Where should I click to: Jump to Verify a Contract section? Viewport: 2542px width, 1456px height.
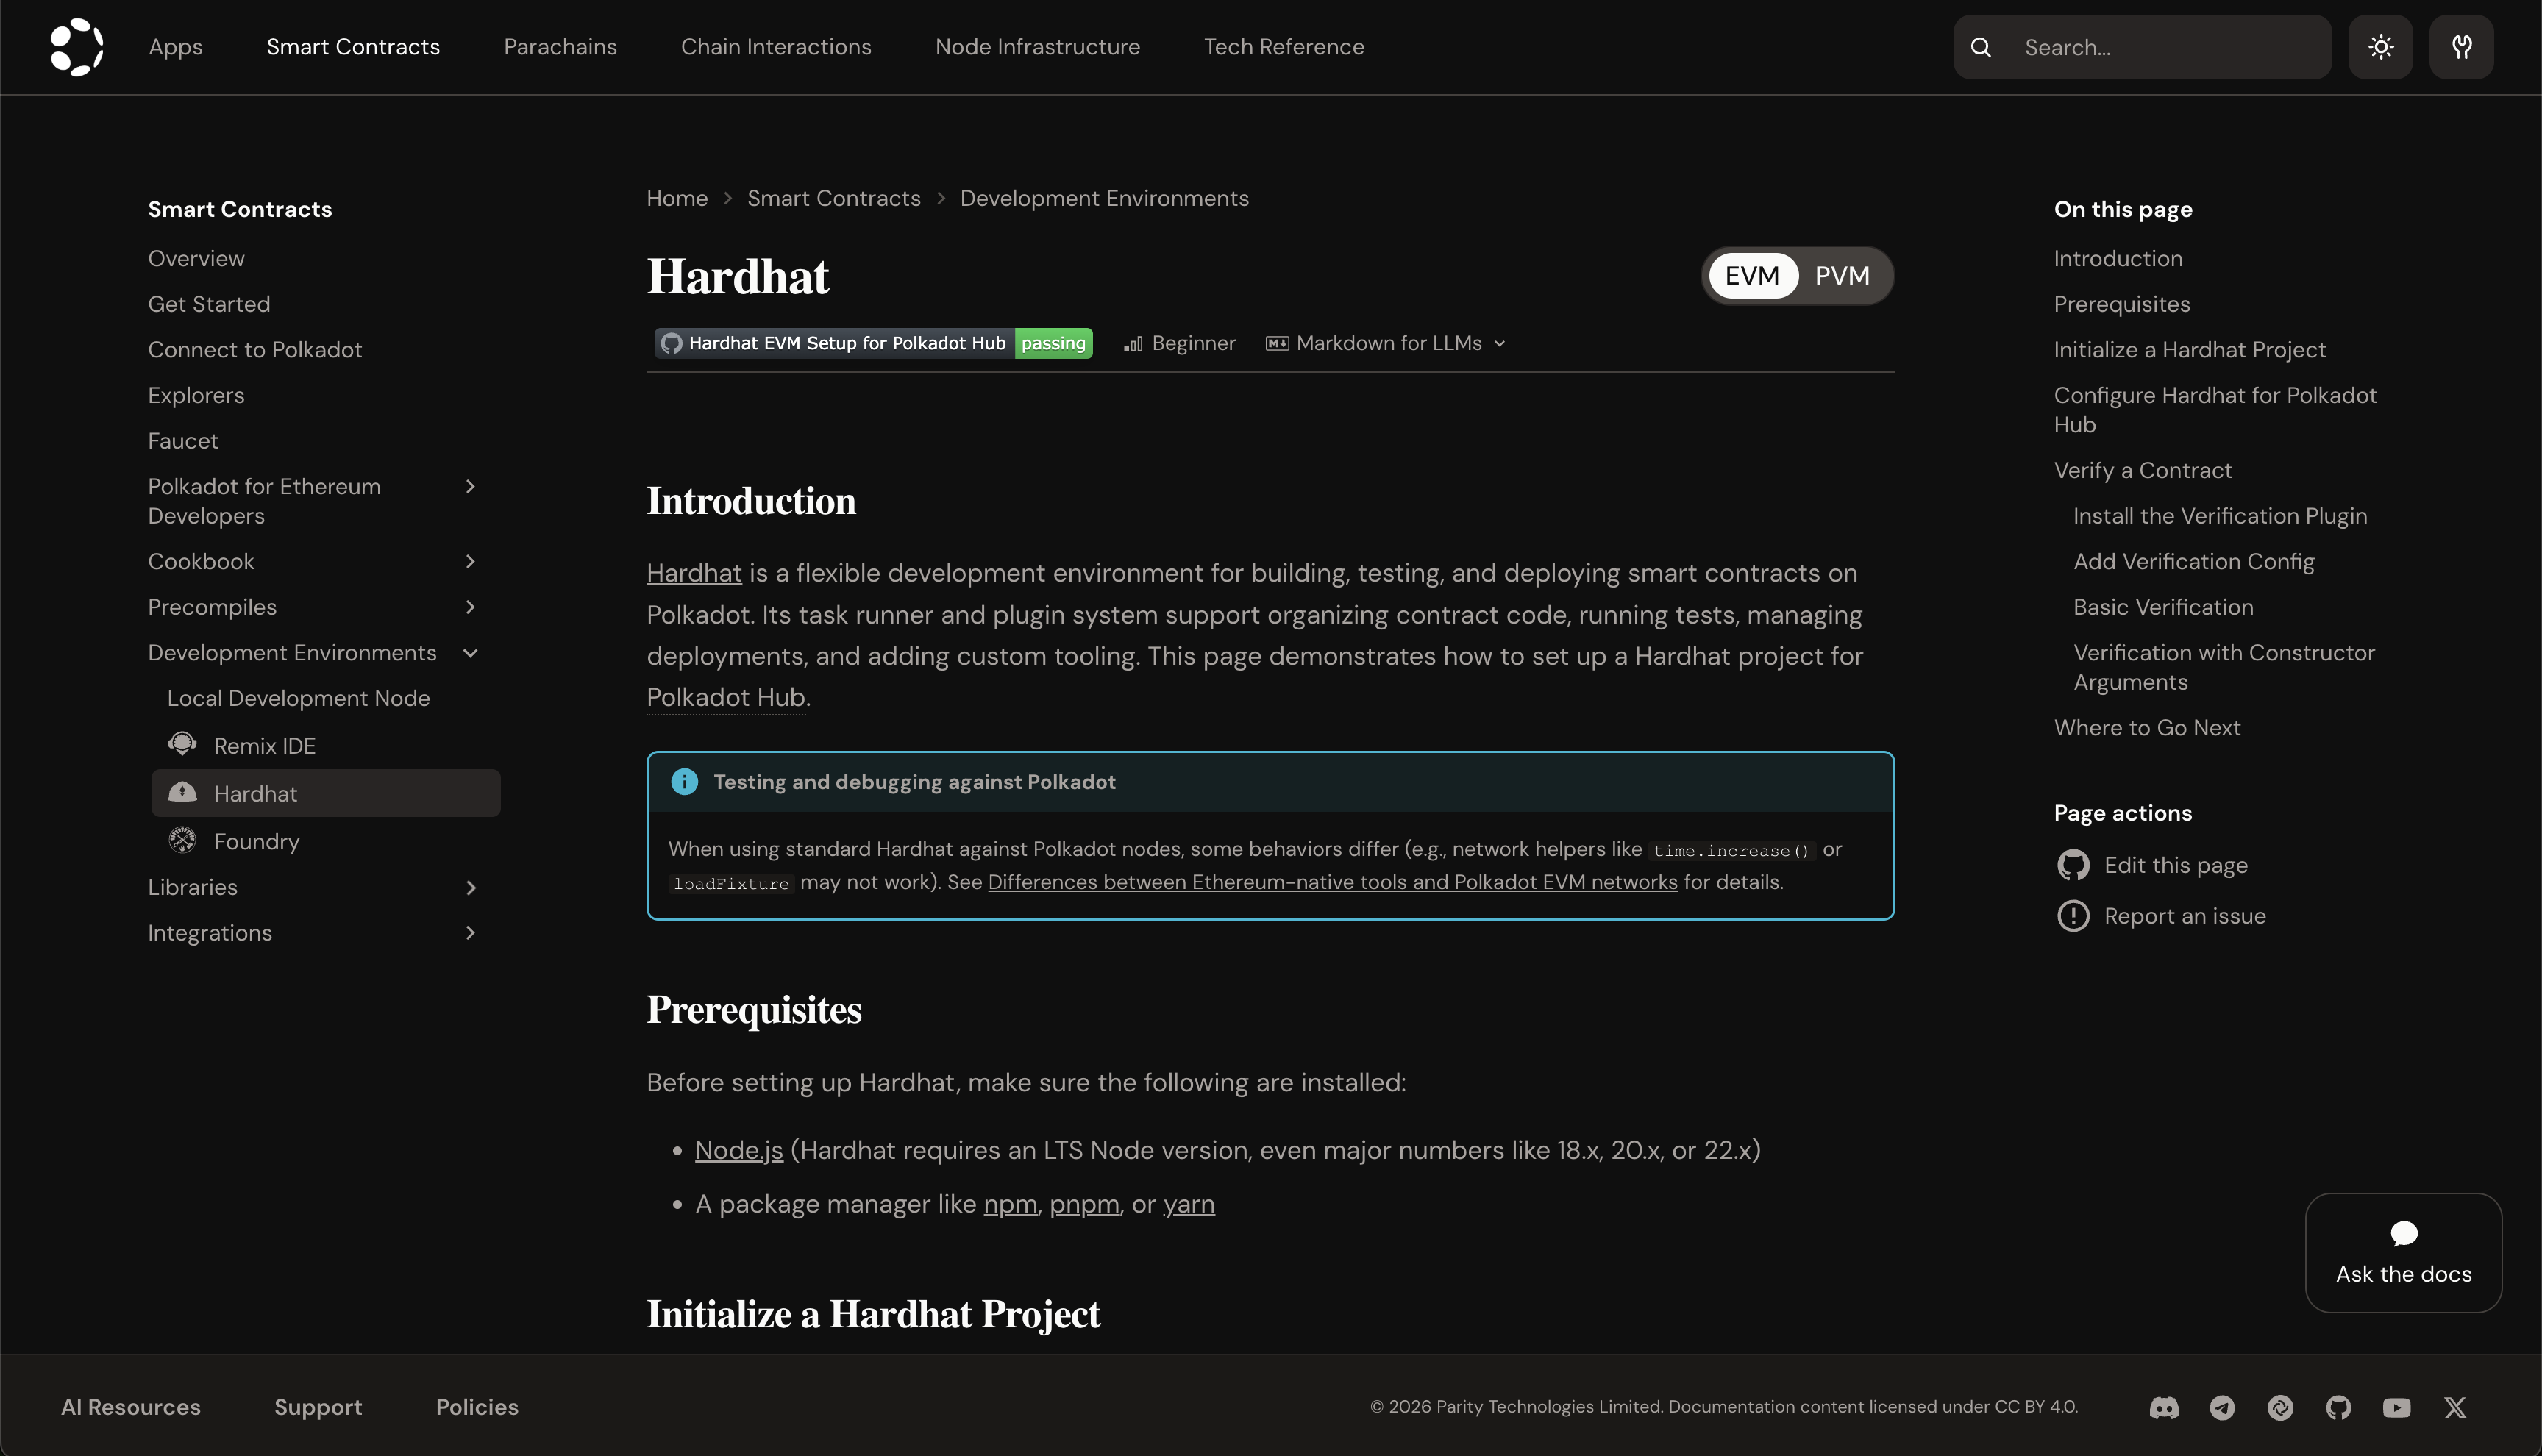[x=2142, y=470]
